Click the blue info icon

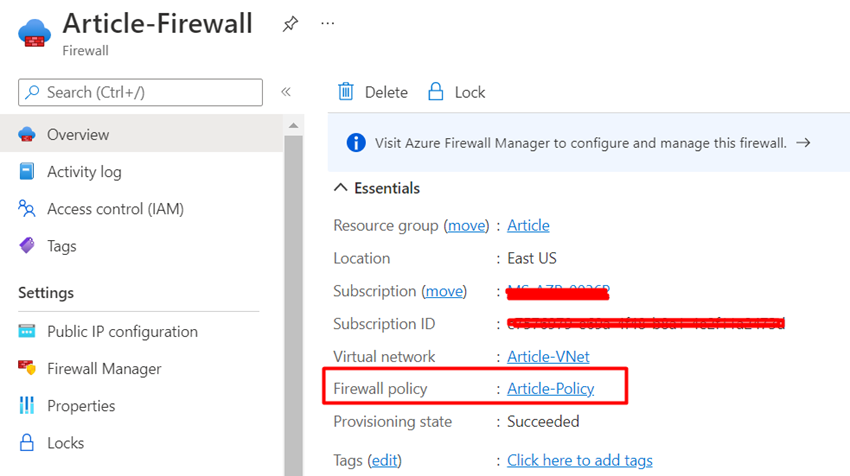356,143
